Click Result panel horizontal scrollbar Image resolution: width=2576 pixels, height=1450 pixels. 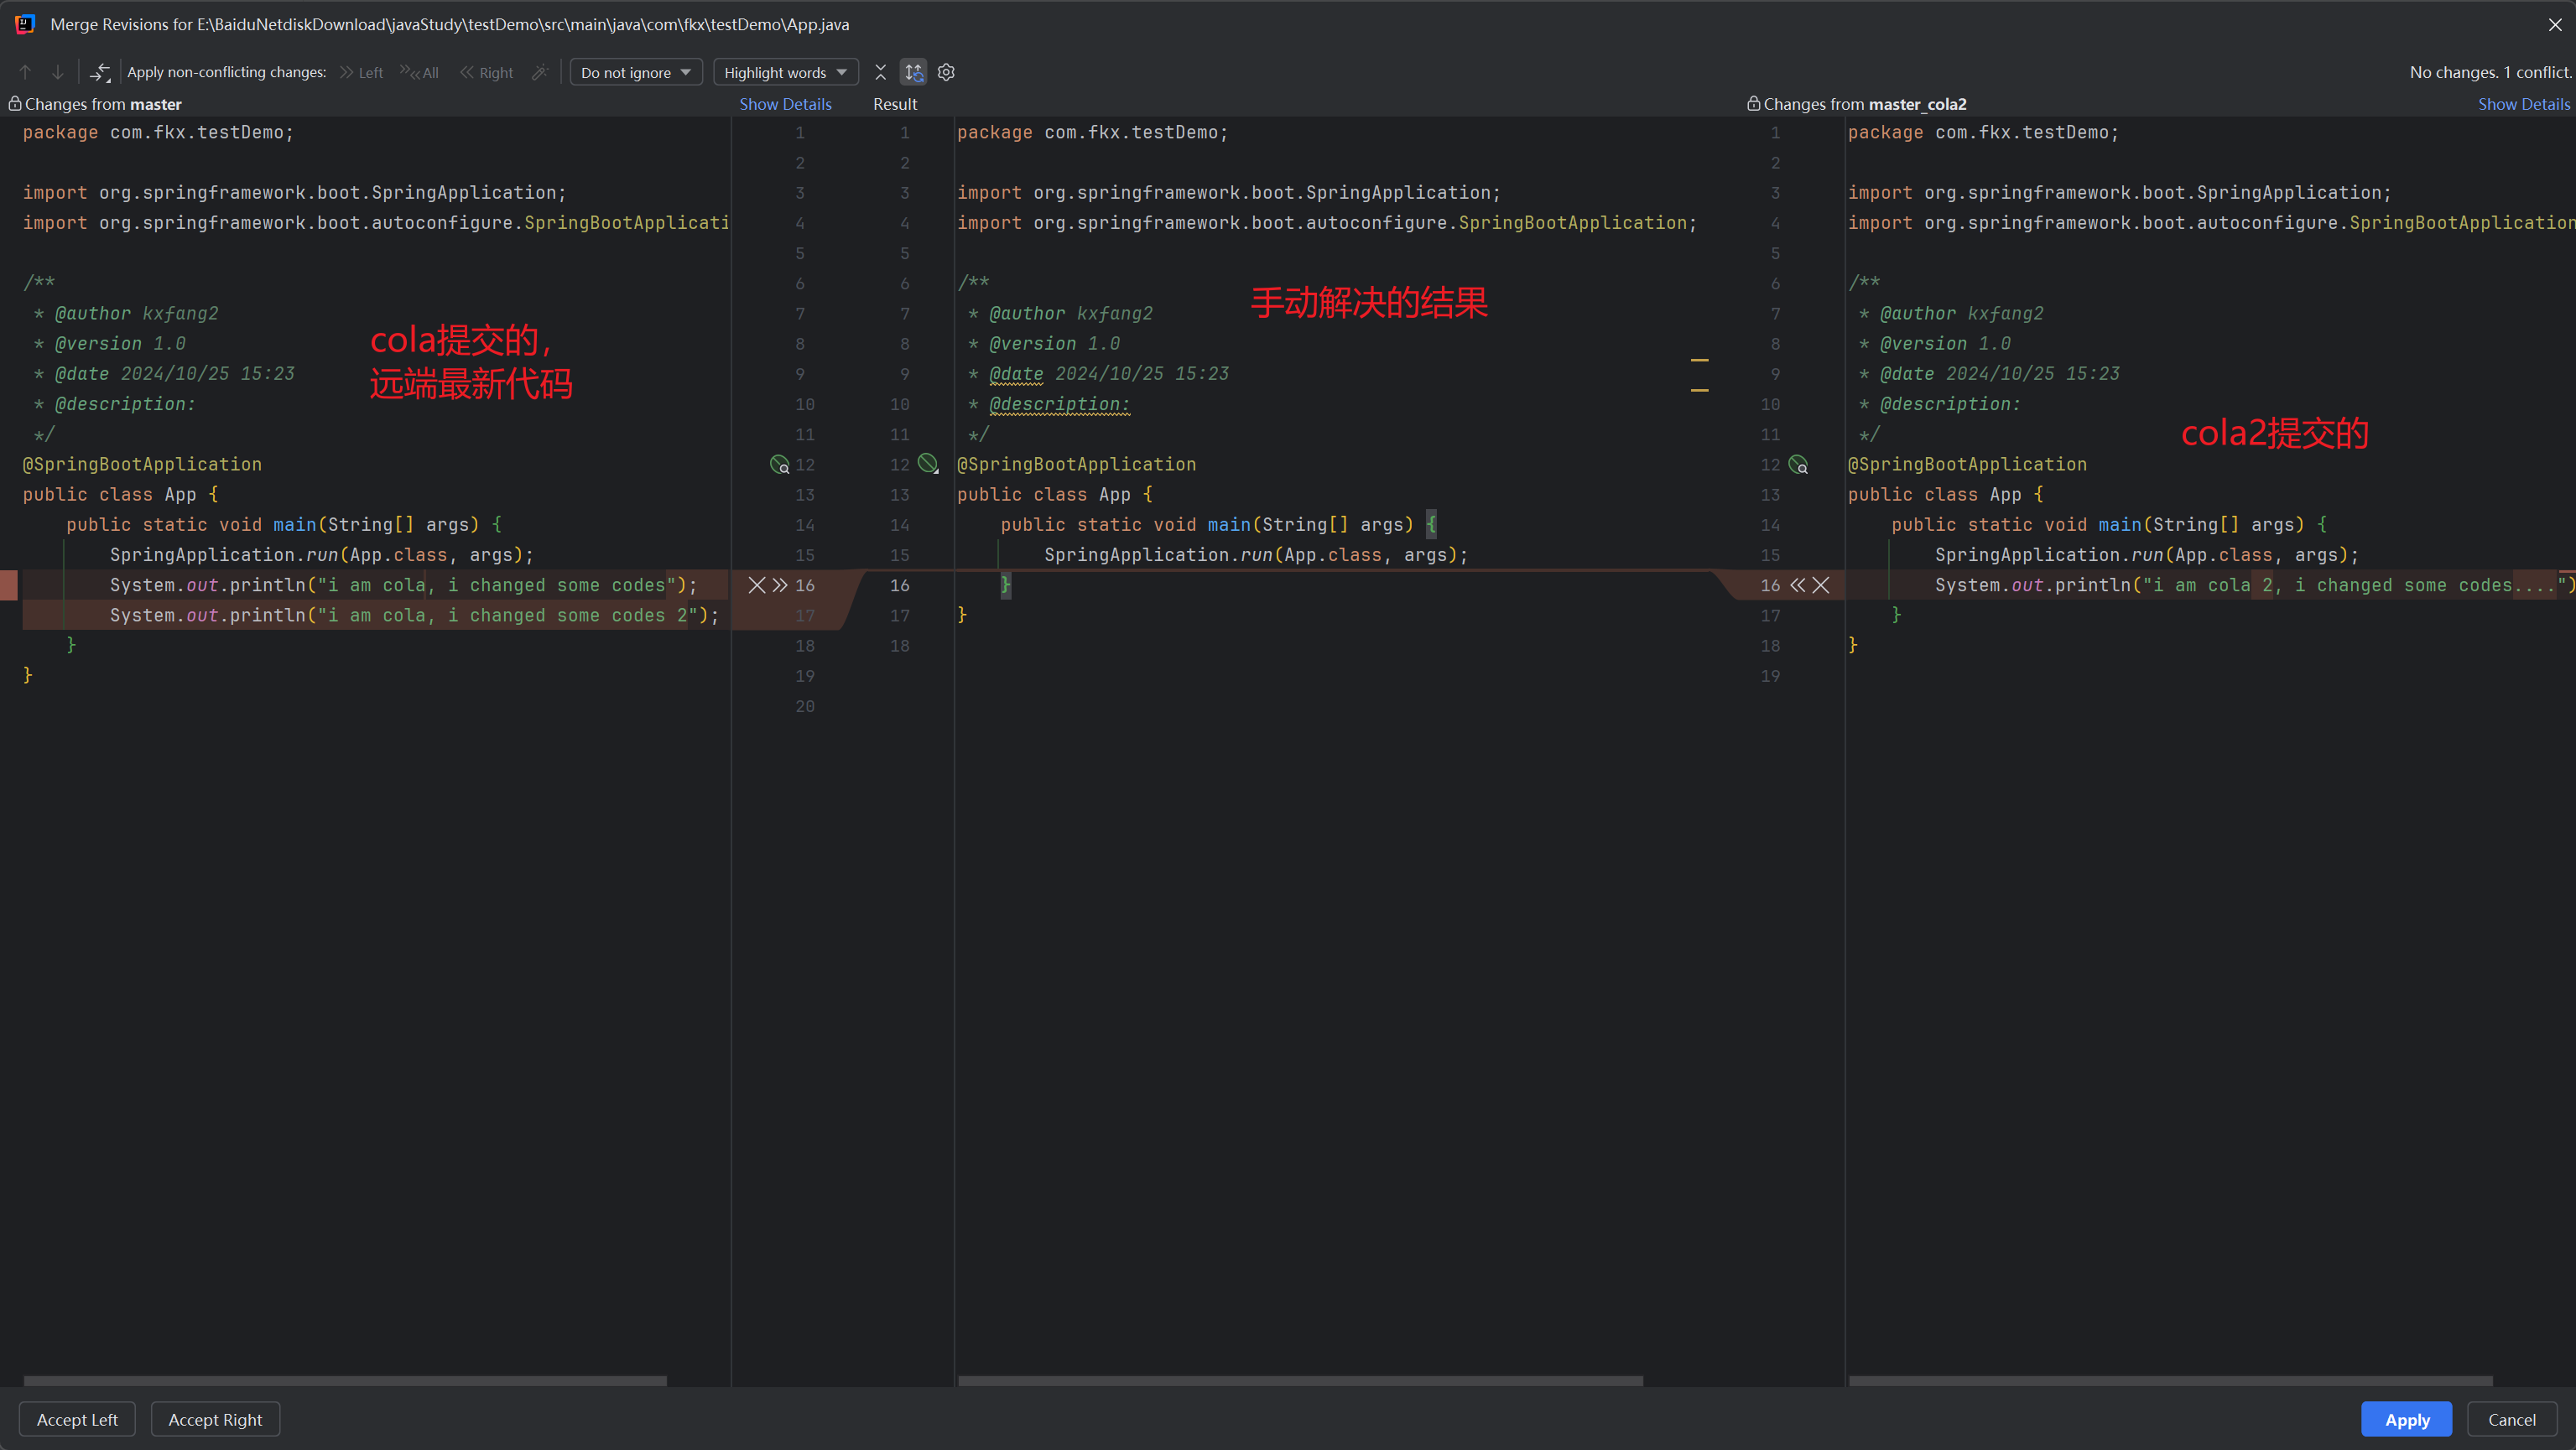coord(1300,1380)
